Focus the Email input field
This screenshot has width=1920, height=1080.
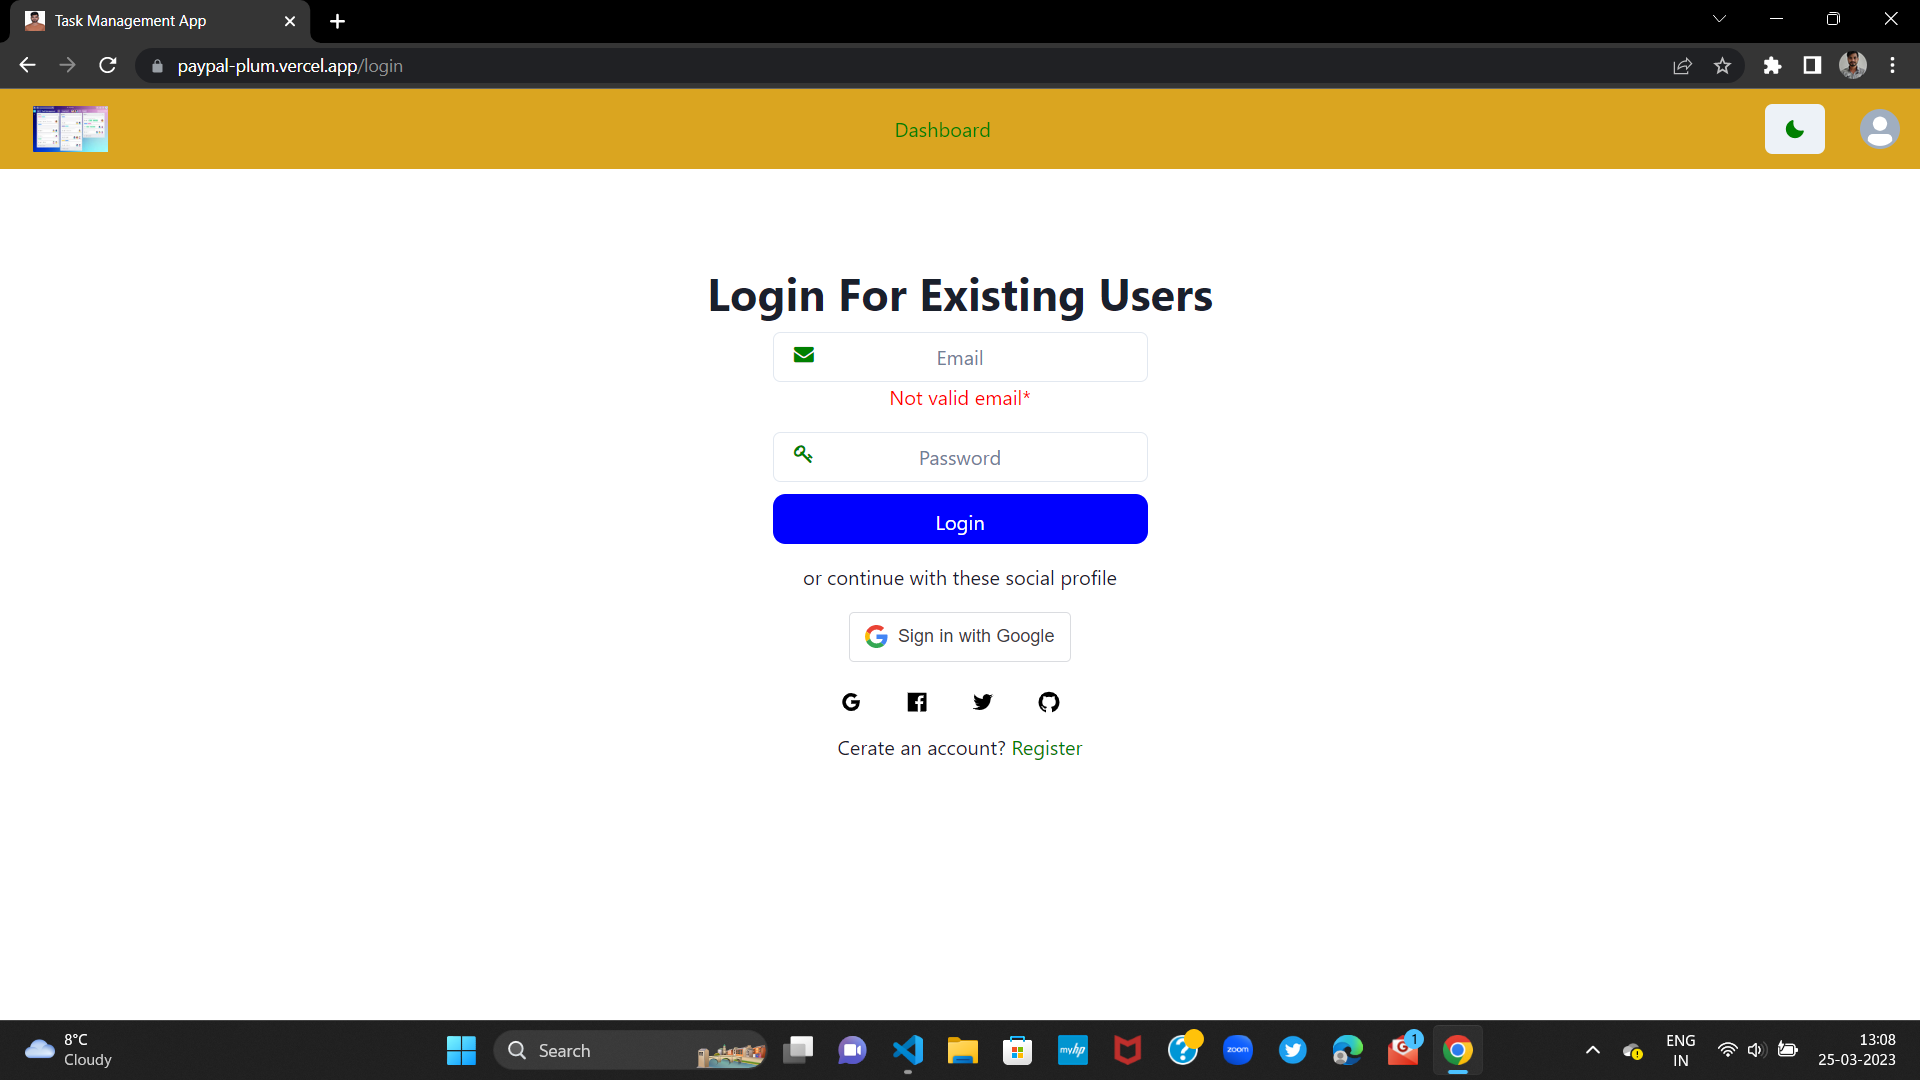[959, 358]
